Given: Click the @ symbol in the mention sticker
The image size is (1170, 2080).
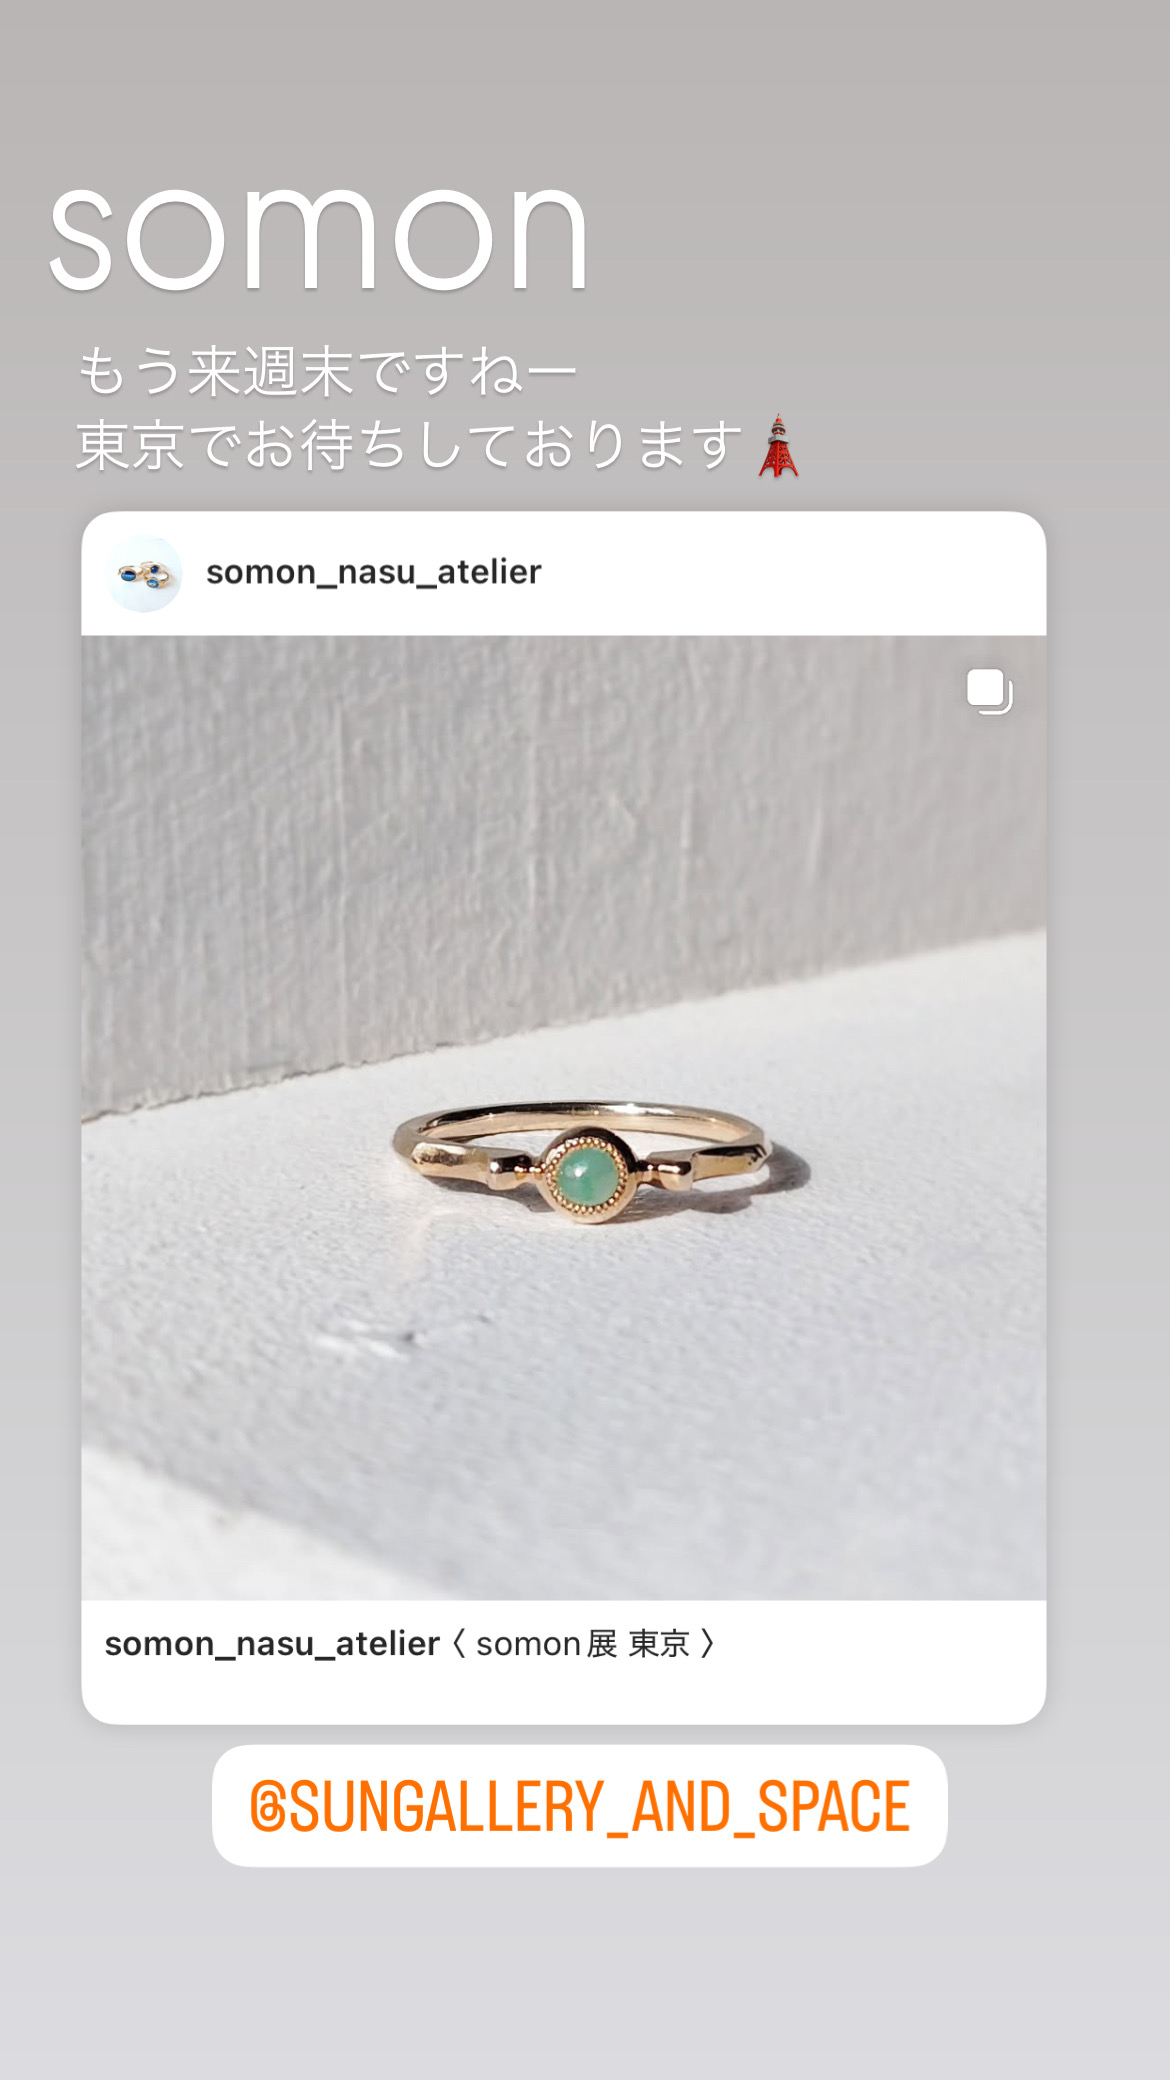Looking at the screenshot, I should pos(267,1808).
